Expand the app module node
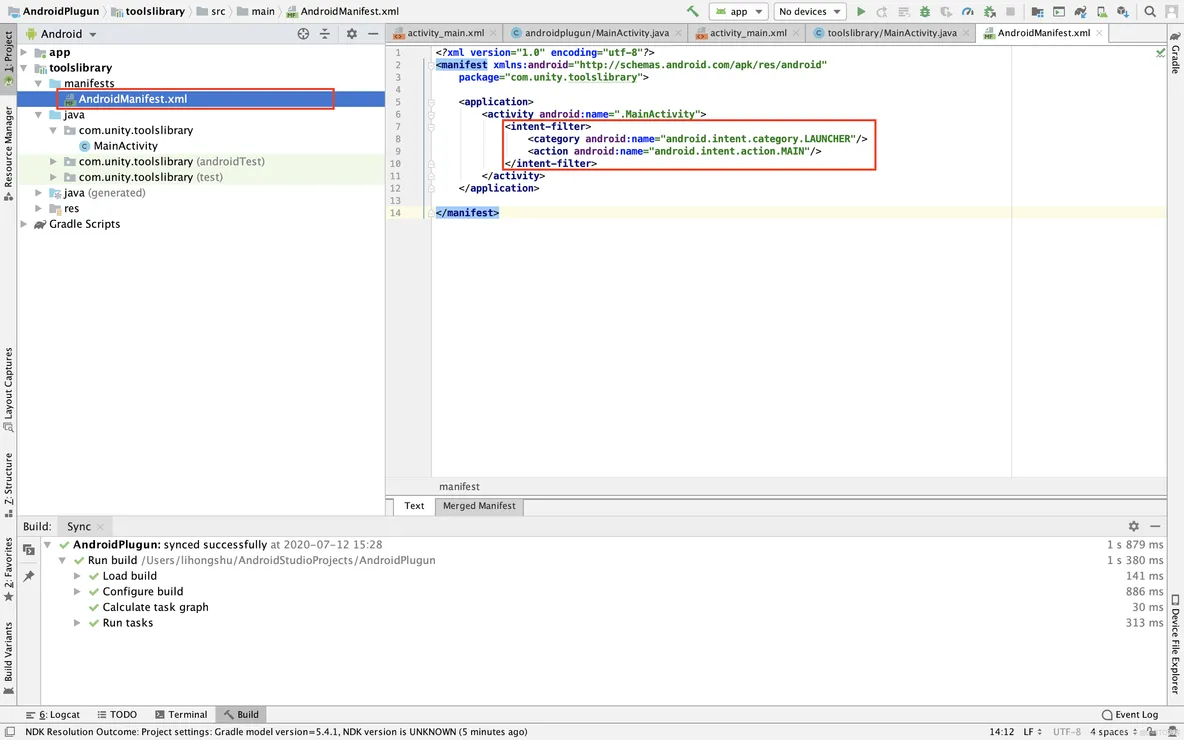Screen dimensions: 1184x740 (x=23, y=52)
